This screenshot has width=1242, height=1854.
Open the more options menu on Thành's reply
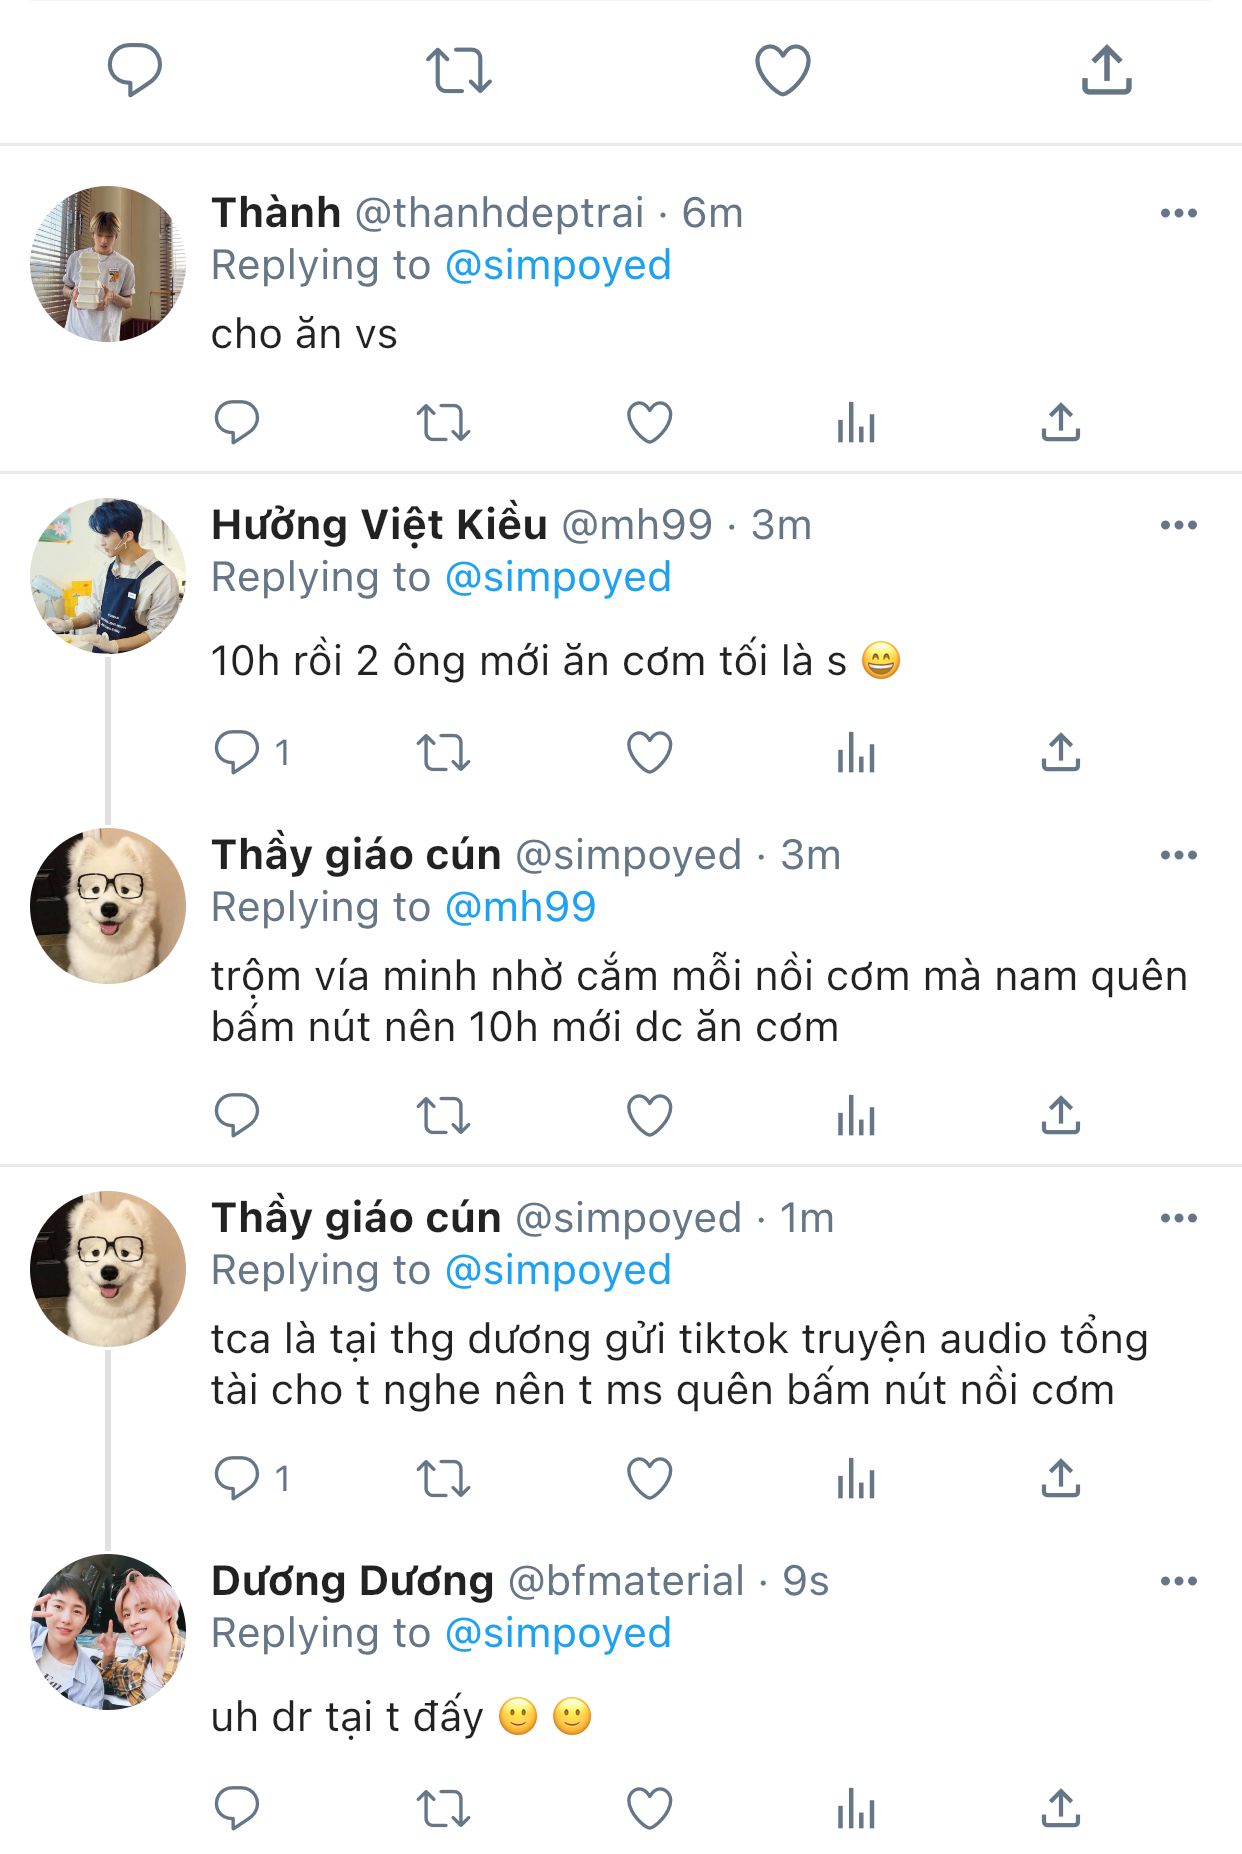(1178, 213)
